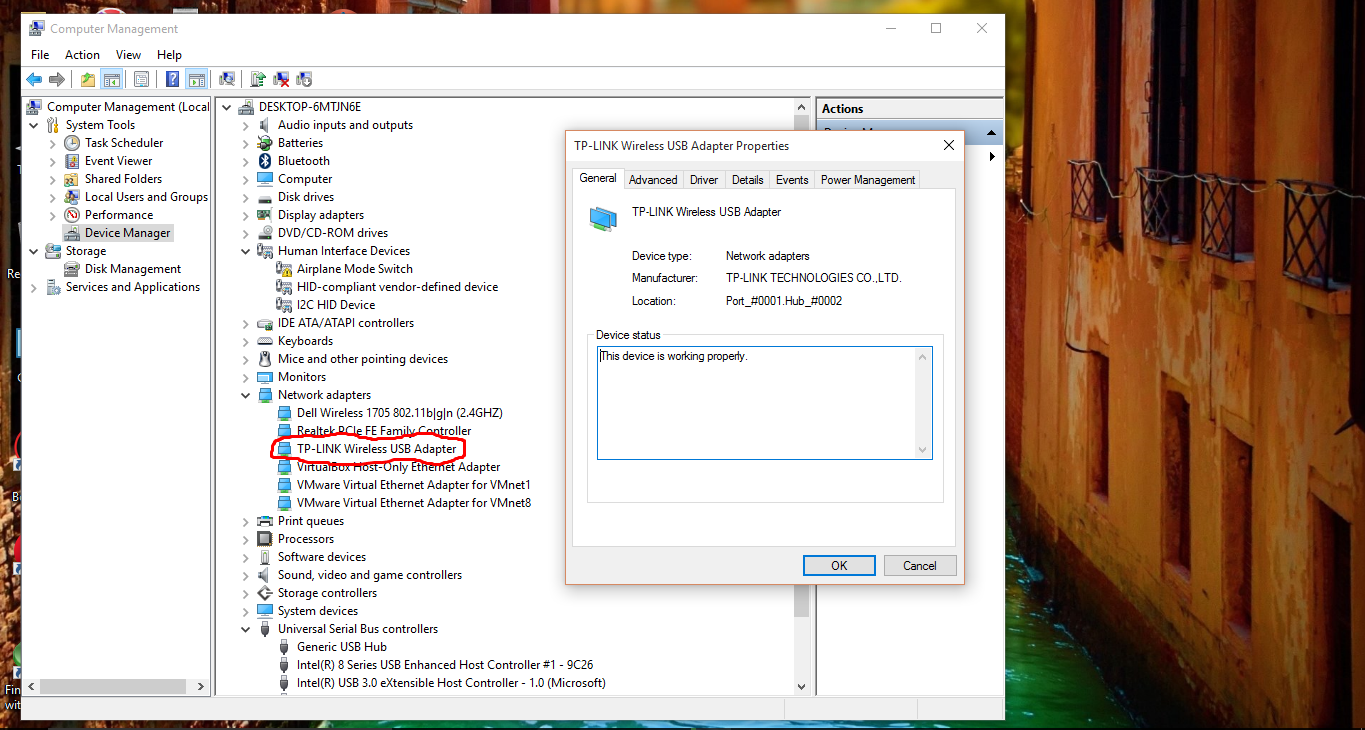Switch to the Power Management tab

[x=868, y=180]
